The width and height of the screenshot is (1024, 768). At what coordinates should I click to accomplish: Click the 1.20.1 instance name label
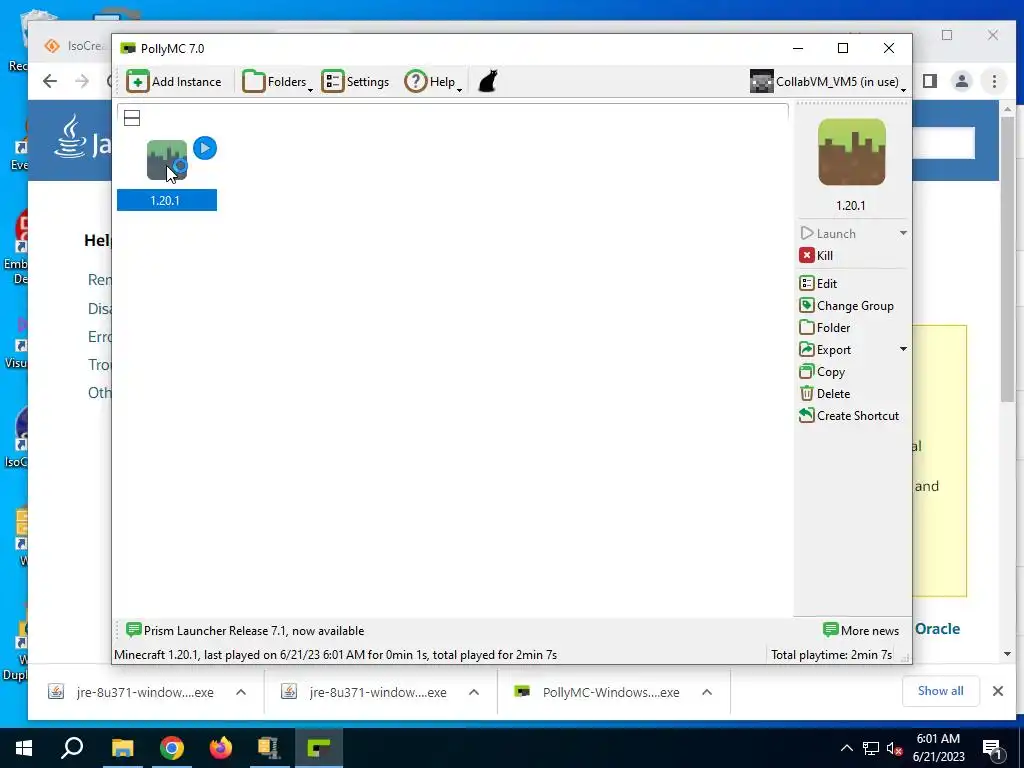pyautogui.click(x=167, y=200)
